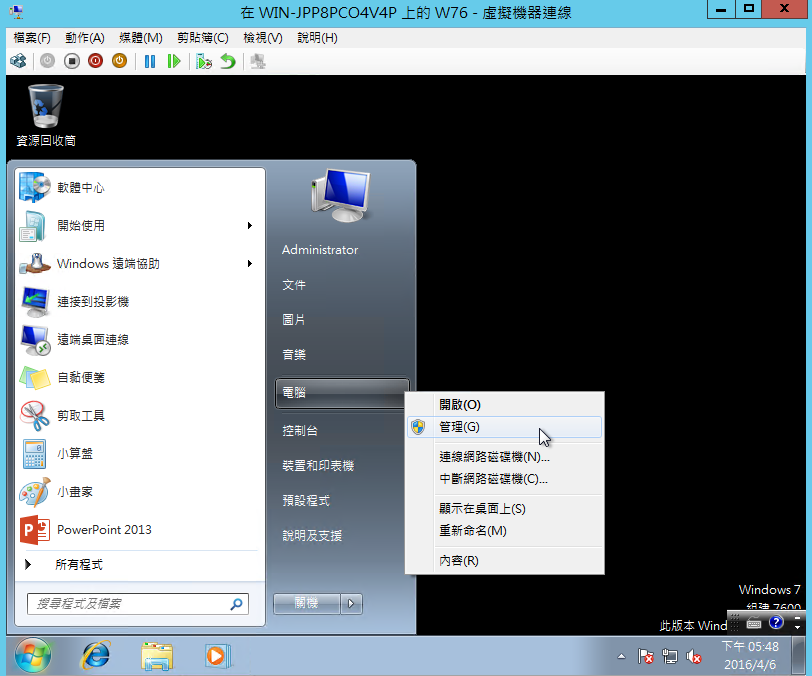This screenshot has width=812, height=676.
Task: Open 小畫家 Paint program
Action: click(140, 492)
